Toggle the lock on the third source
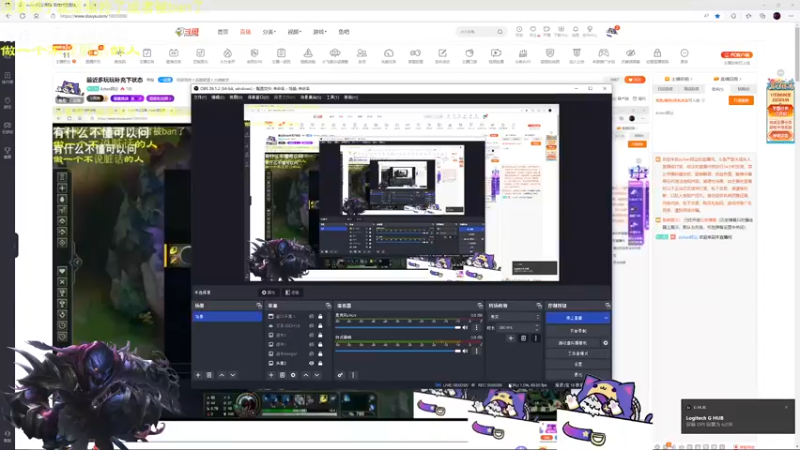This screenshot has width=800, height=450. pyautogui.click(x=320, y=335)
